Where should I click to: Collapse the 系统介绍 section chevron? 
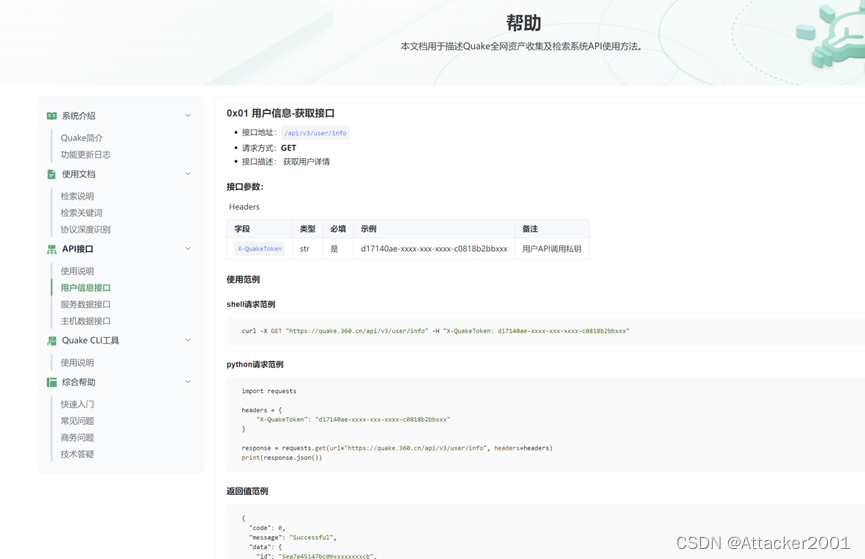pyautogui.click(x=188, y=116)
